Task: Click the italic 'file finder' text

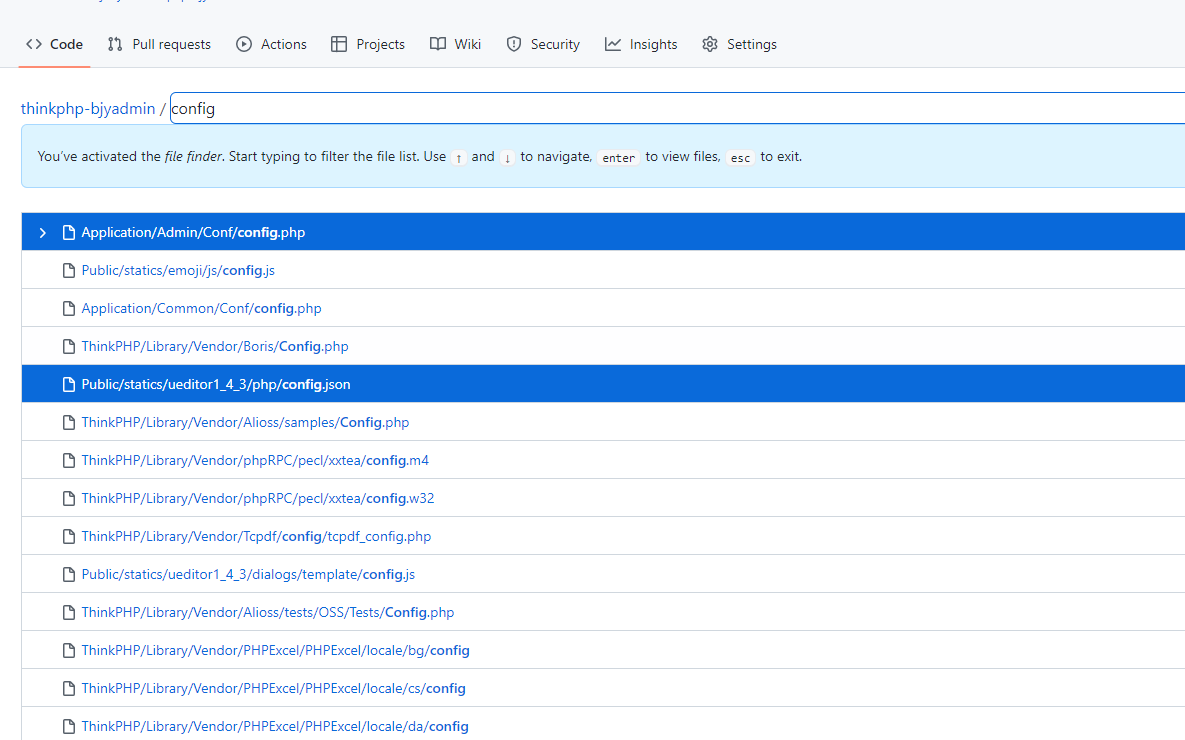Action: pos(193,156)
